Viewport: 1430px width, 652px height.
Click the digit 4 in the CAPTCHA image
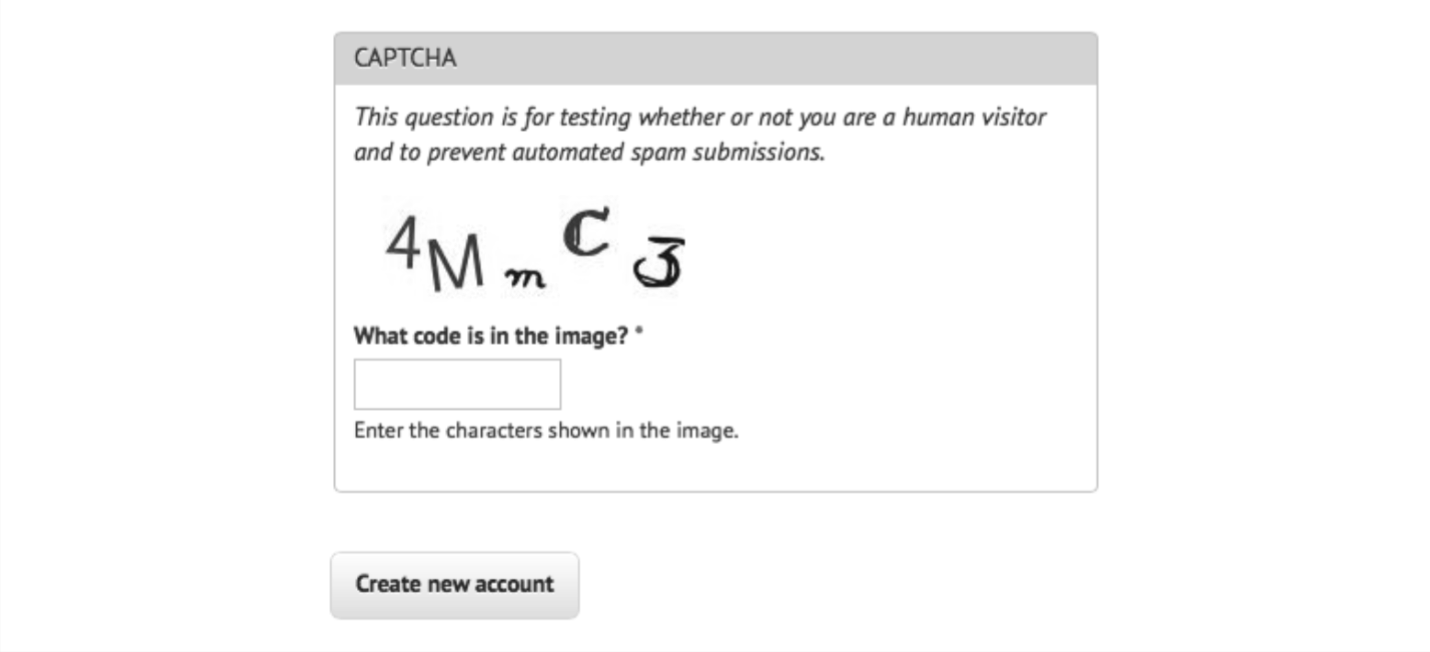pyautogui.click(x=402, y=243)
